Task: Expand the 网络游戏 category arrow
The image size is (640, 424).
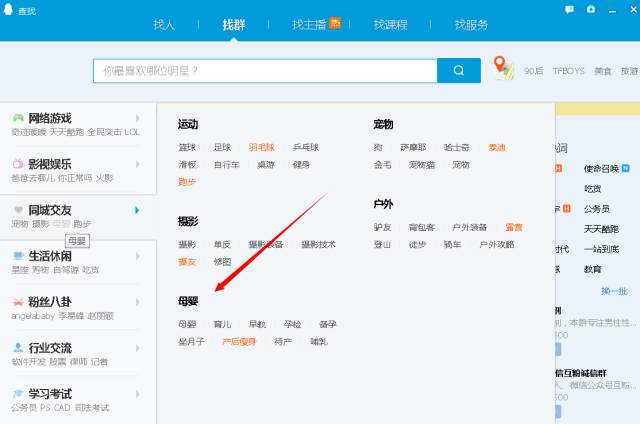Action: pos(138,118)
